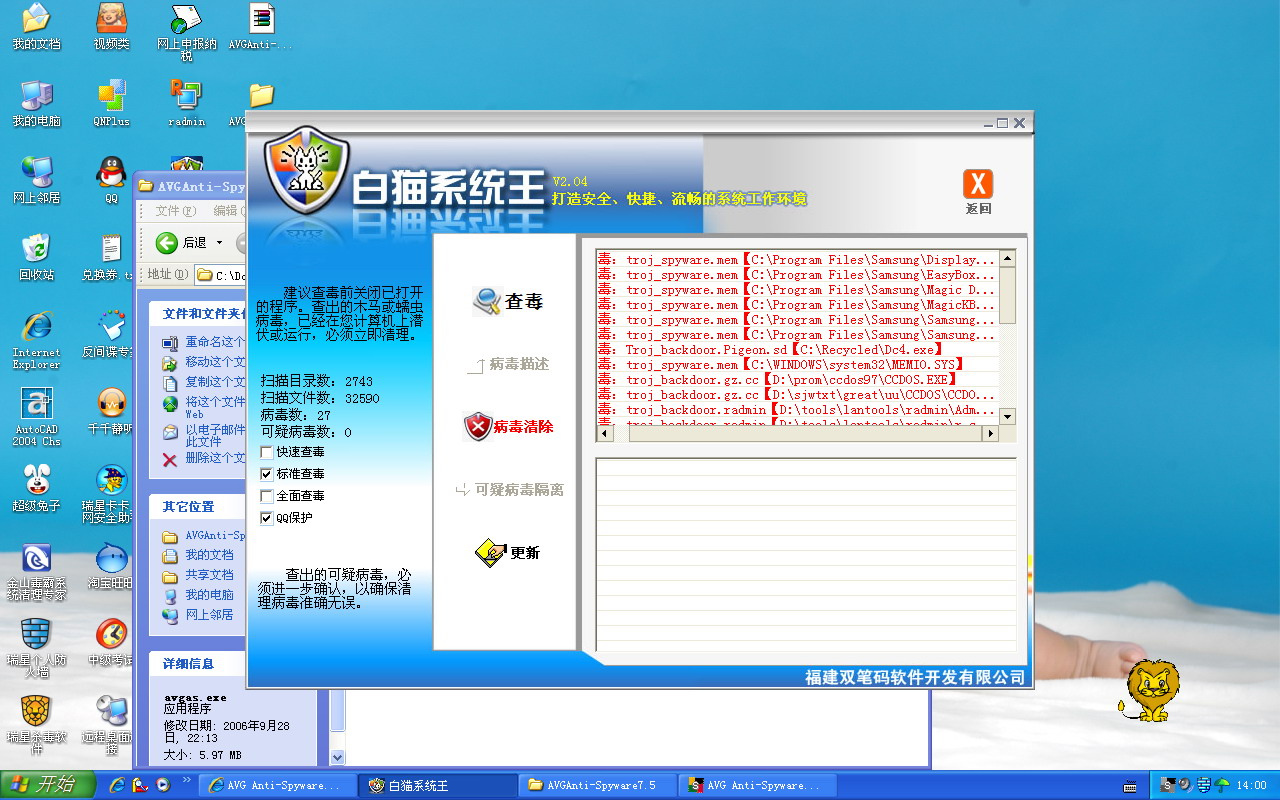
Task: Enable 快速查毒 quick scan checkbox
Action: click(x=267, y=452)
